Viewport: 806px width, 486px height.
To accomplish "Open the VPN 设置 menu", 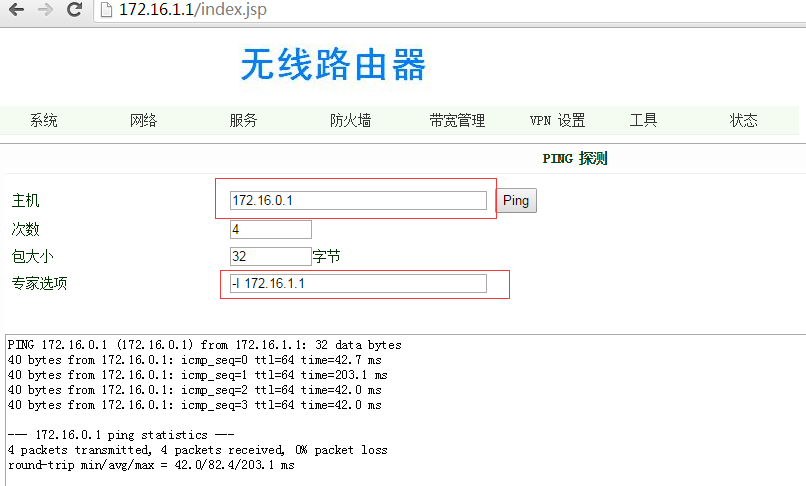I will [557, 121].
